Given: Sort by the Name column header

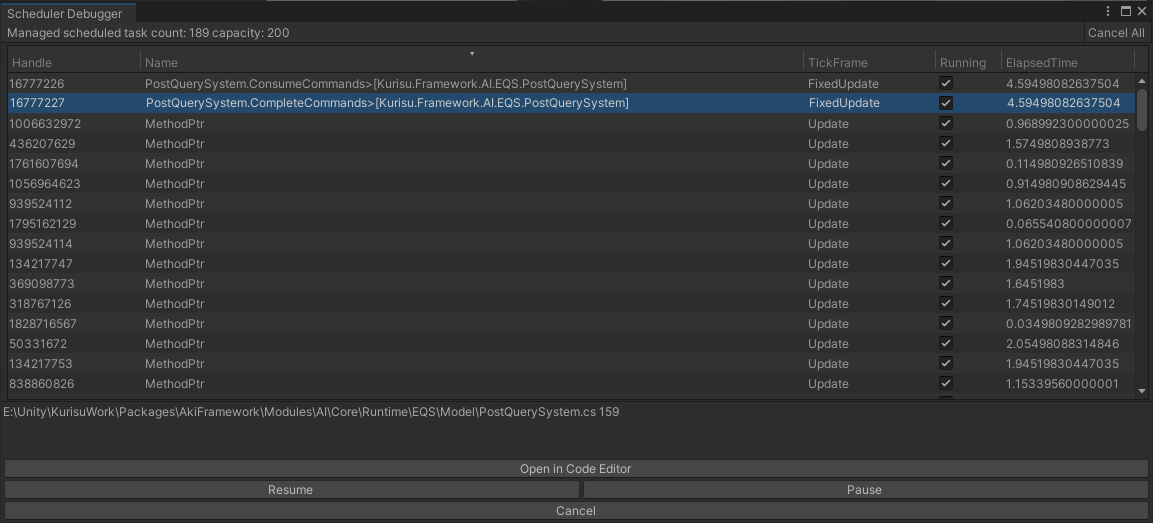Looking at the screenshot, I should pyautogui.click(x=471, y=63).
